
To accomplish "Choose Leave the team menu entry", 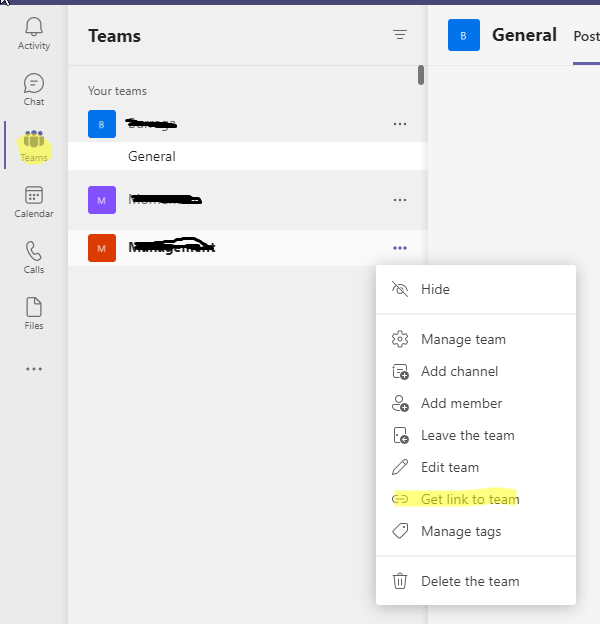I will (x=476, y=435).
